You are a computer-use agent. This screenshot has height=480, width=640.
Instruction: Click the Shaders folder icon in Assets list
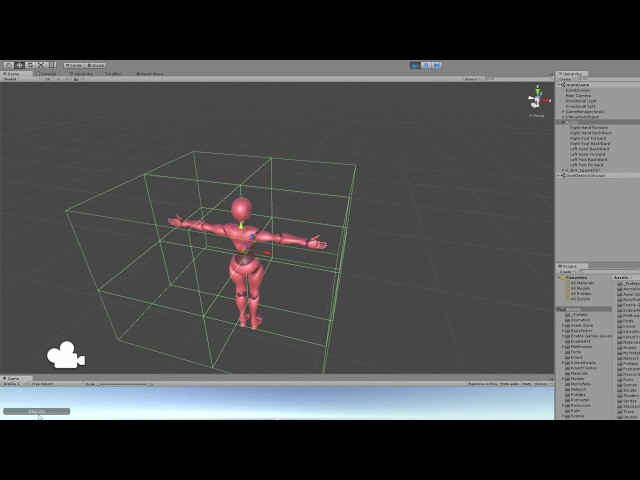(x=620, y=396)
